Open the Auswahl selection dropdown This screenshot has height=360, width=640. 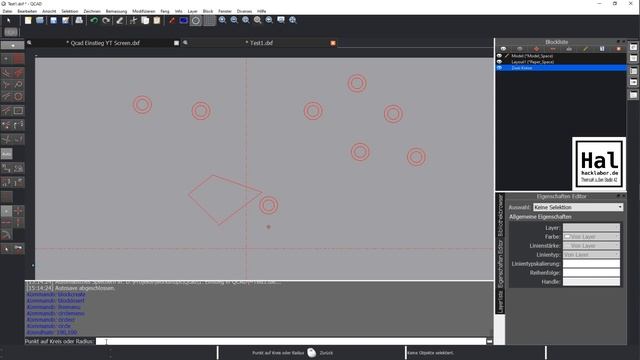click(578, 207)
